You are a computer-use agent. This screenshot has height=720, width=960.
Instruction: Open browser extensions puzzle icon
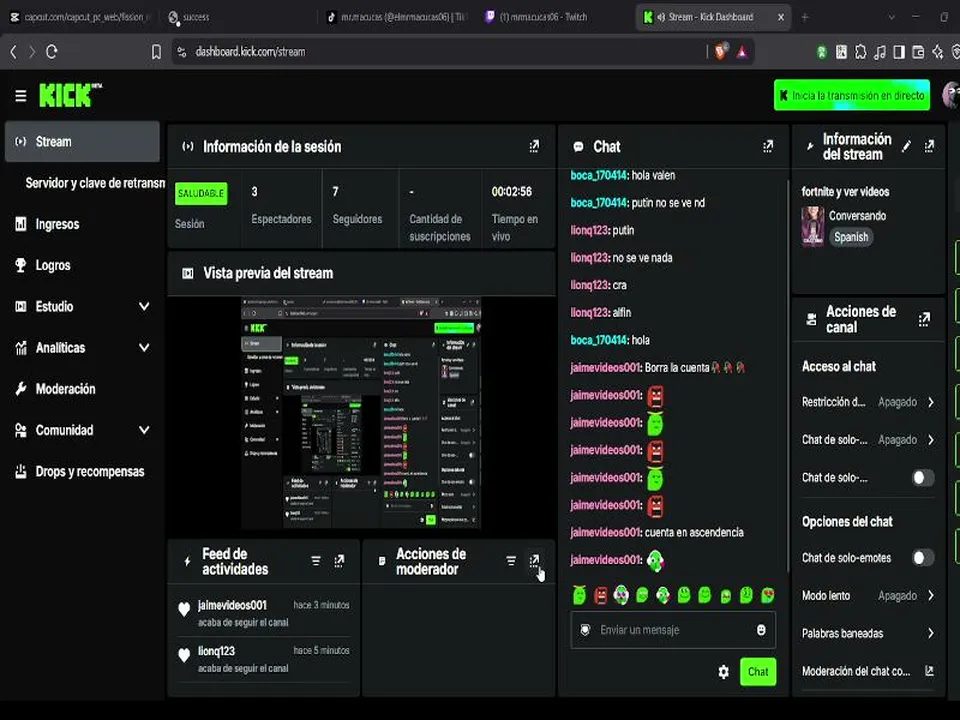click(x=860, y=52)
